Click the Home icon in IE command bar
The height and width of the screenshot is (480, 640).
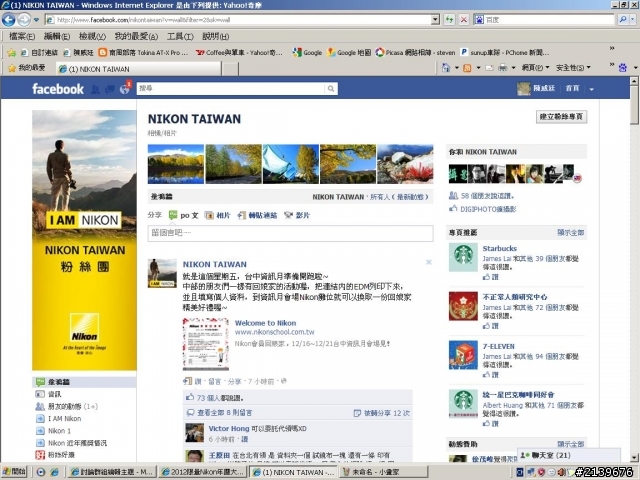tap(446, 68)
